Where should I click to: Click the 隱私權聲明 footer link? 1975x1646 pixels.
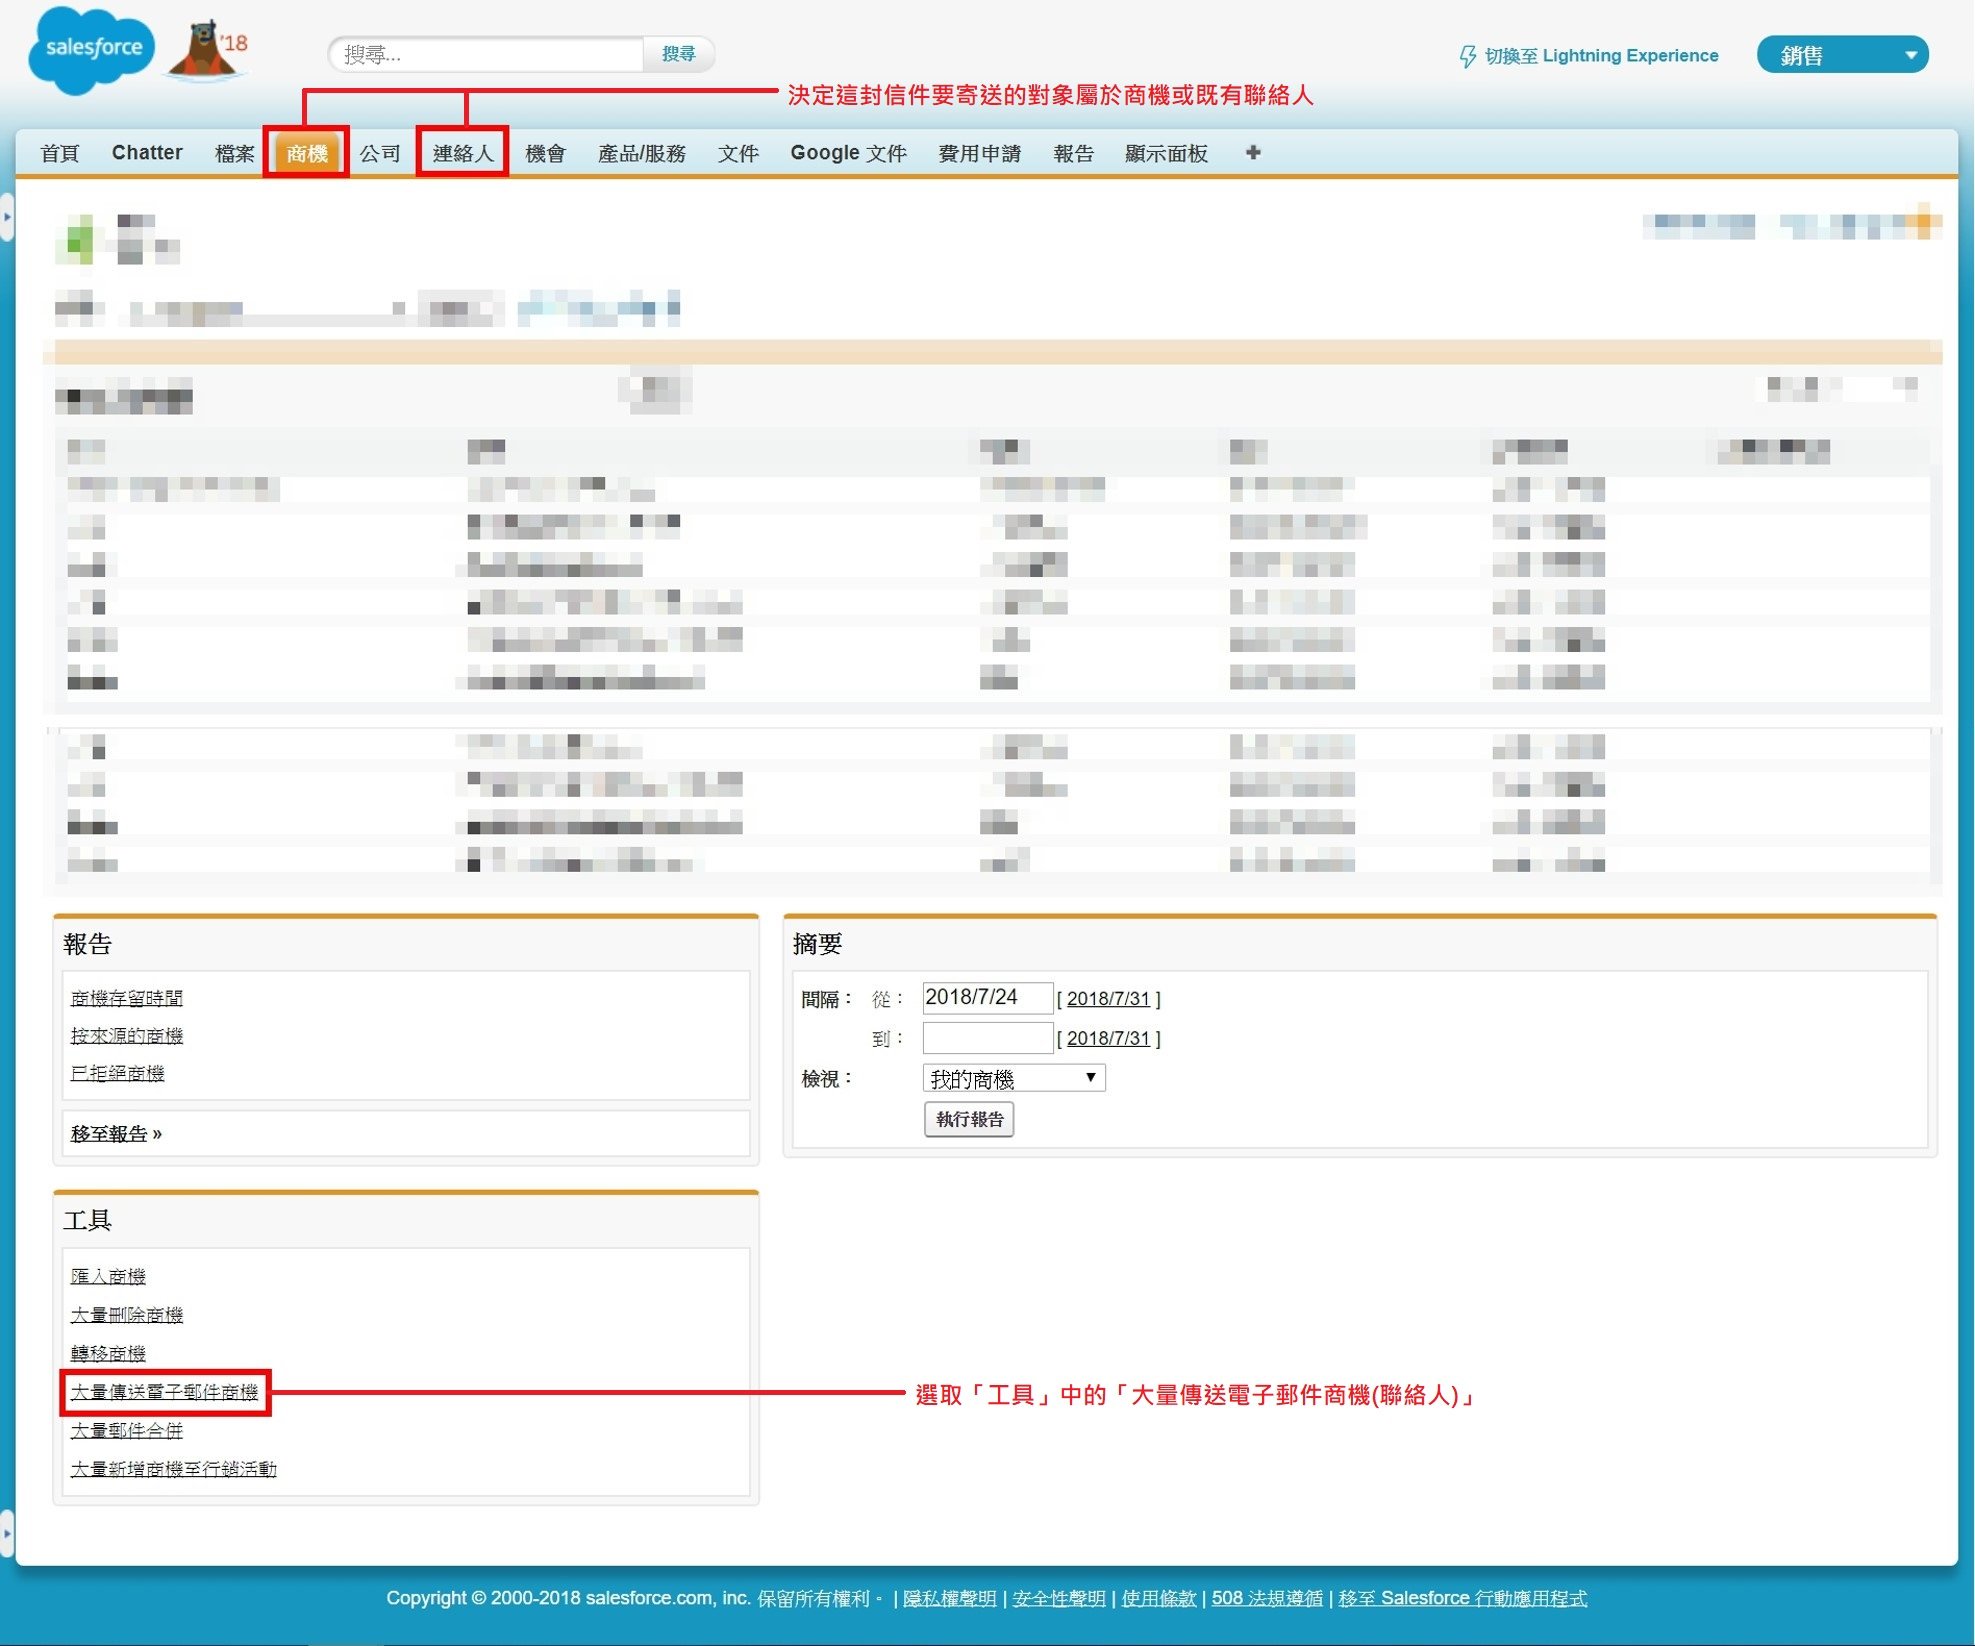click(949, 1597)
